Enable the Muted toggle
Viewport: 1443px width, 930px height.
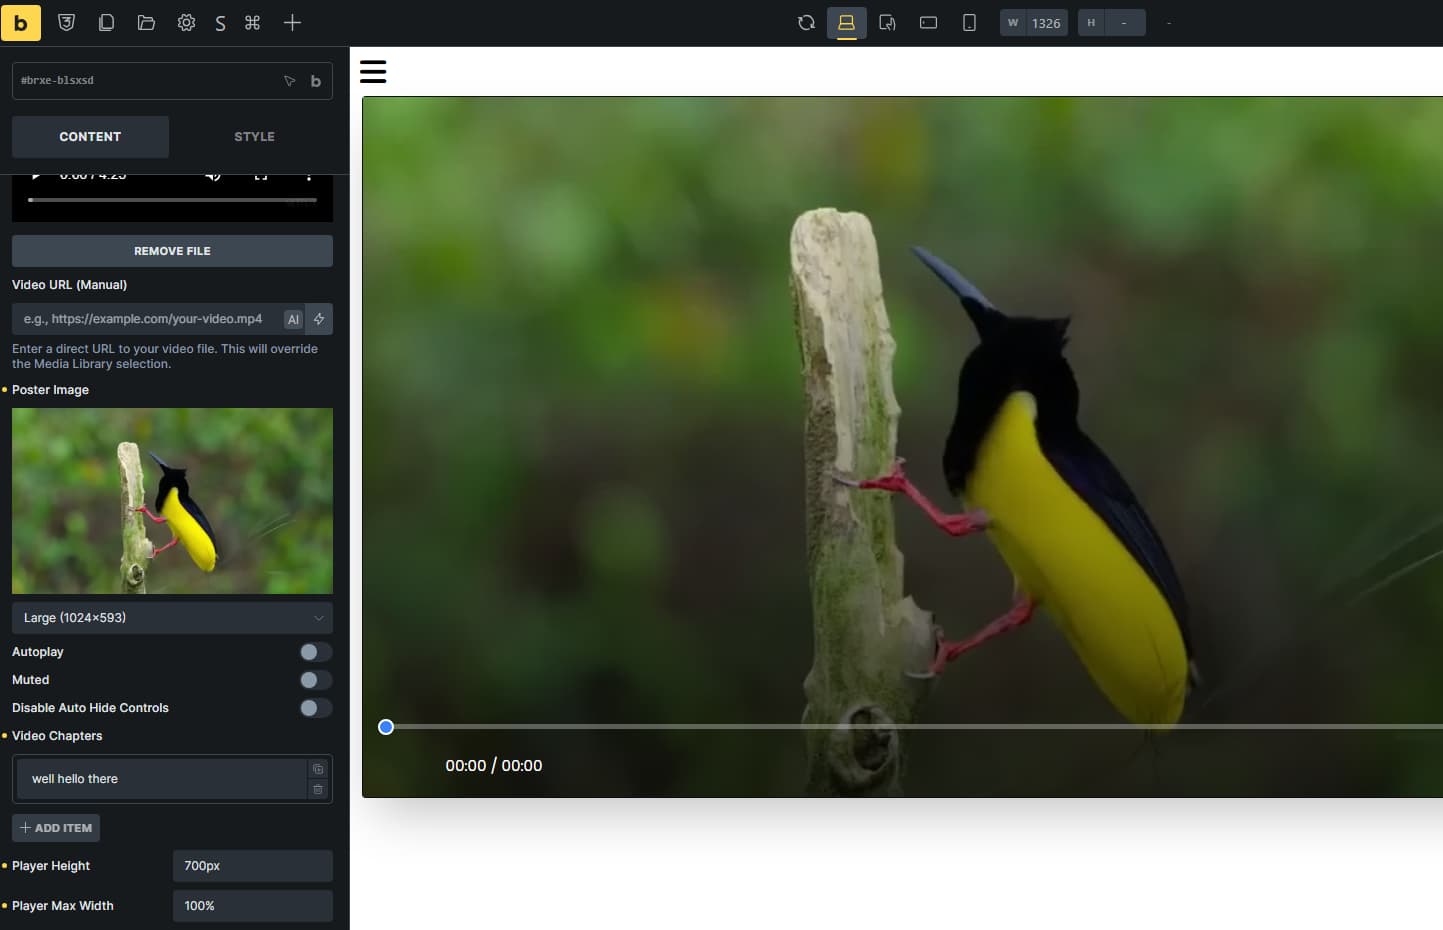pos(315,680)
